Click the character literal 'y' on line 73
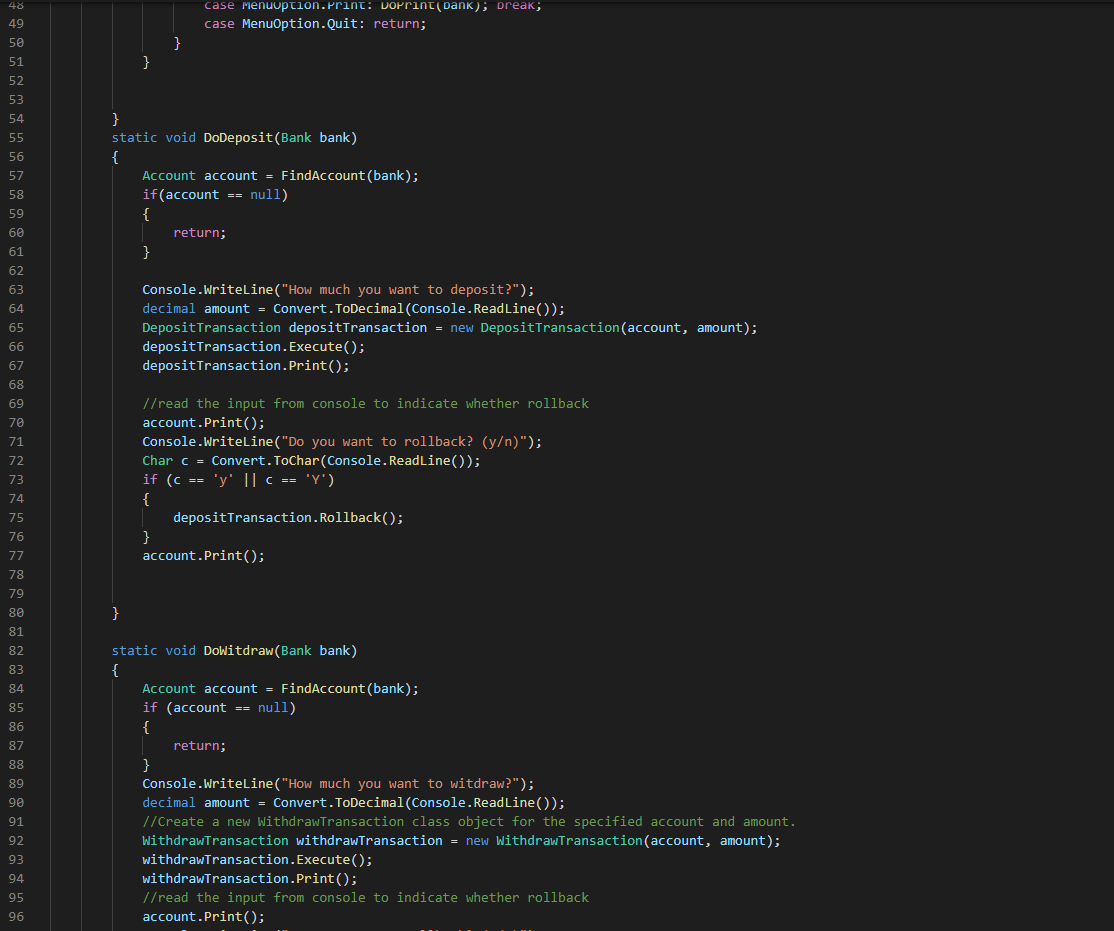The height and width of the screenshot is (931, 1114). coord(222,479)
